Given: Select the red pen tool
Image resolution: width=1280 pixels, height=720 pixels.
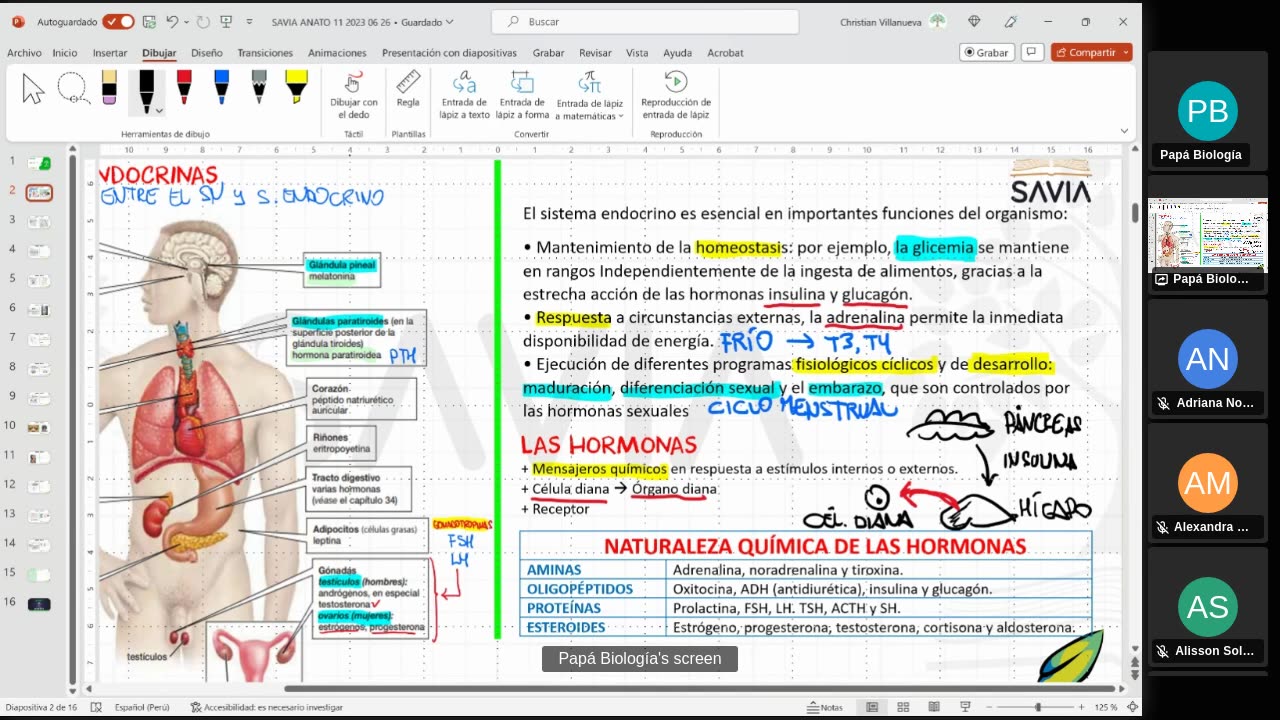Looking at the screenshot, I should pos(184,88).
